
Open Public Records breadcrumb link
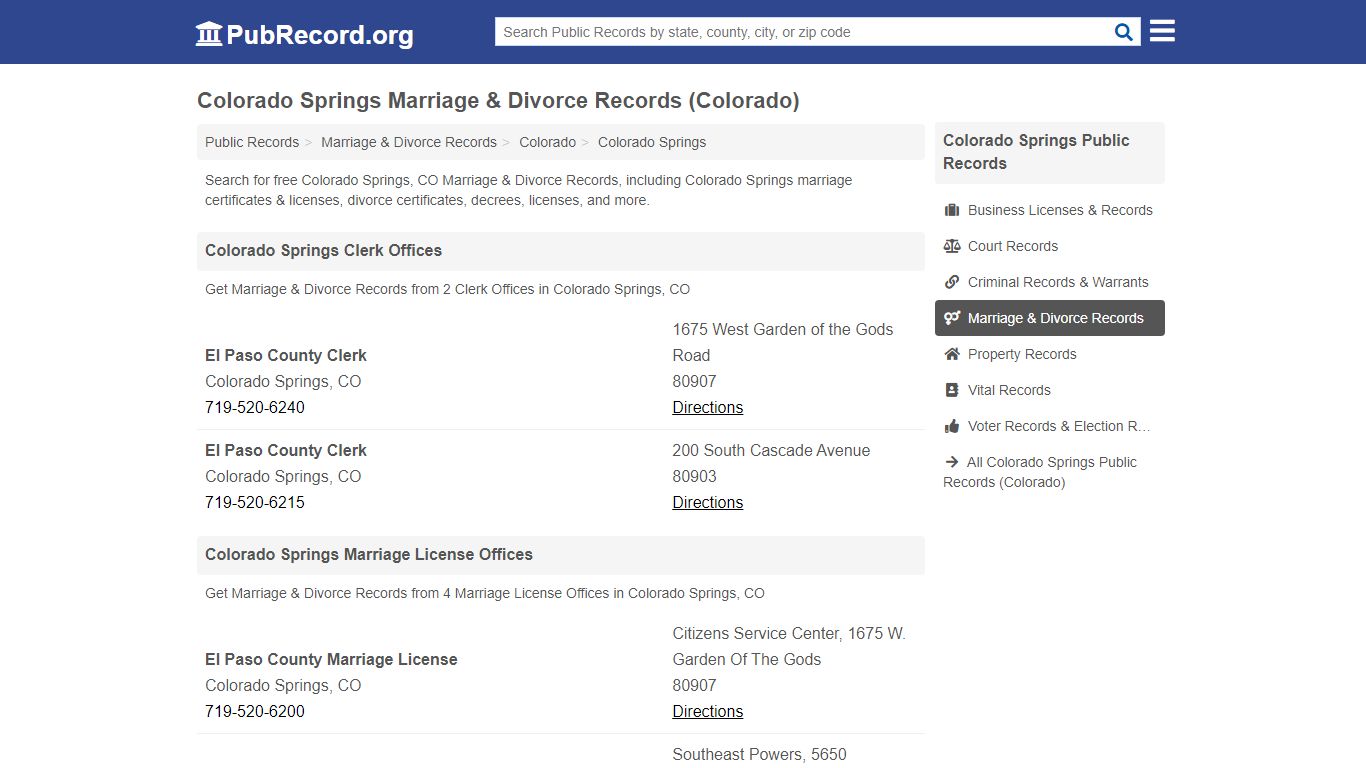(x=252, y=142)
